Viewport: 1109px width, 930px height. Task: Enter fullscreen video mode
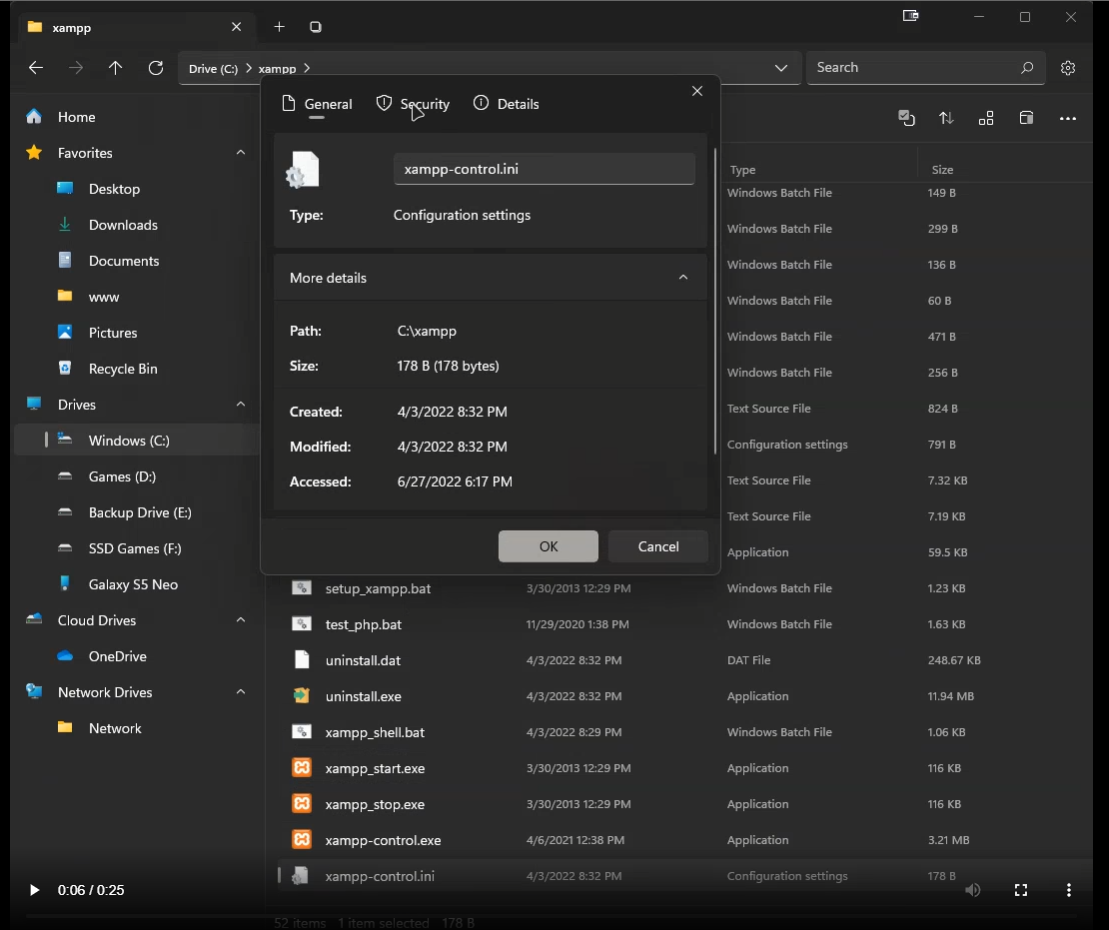[x=1021, y=890]
